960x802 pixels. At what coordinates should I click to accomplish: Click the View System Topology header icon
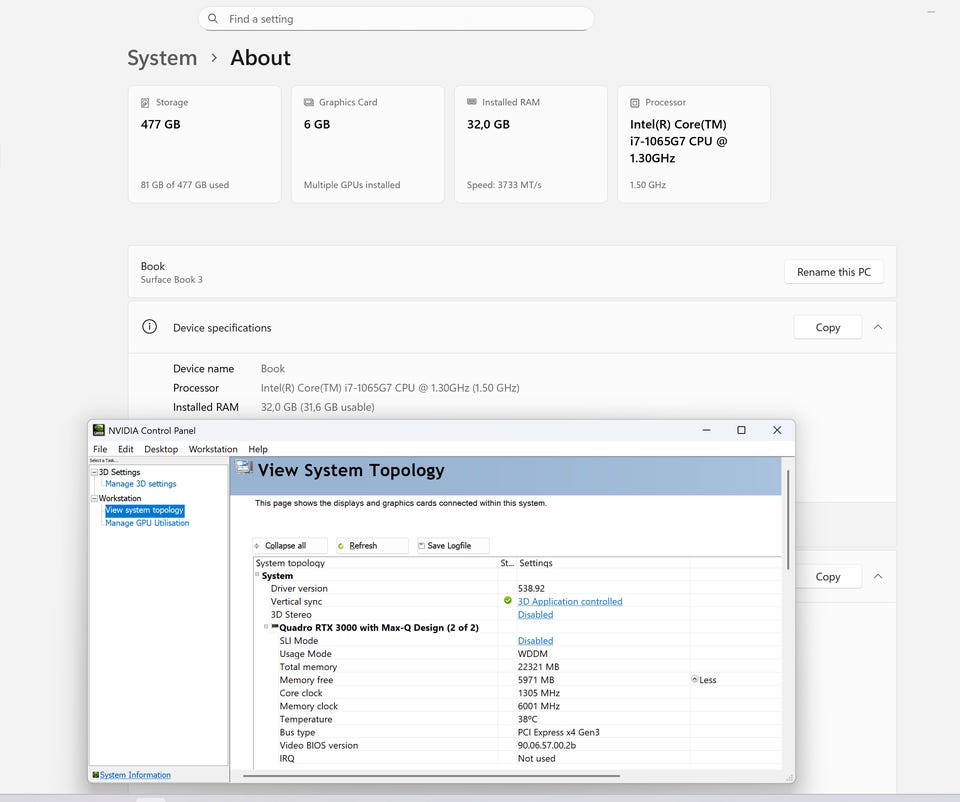point(244,468)
